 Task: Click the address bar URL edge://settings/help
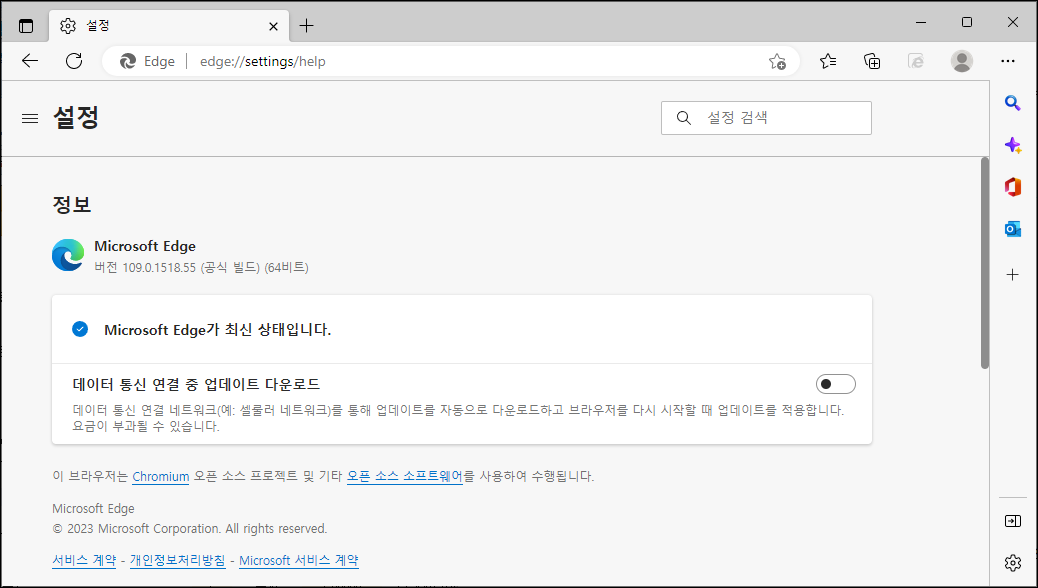[263, 62]
